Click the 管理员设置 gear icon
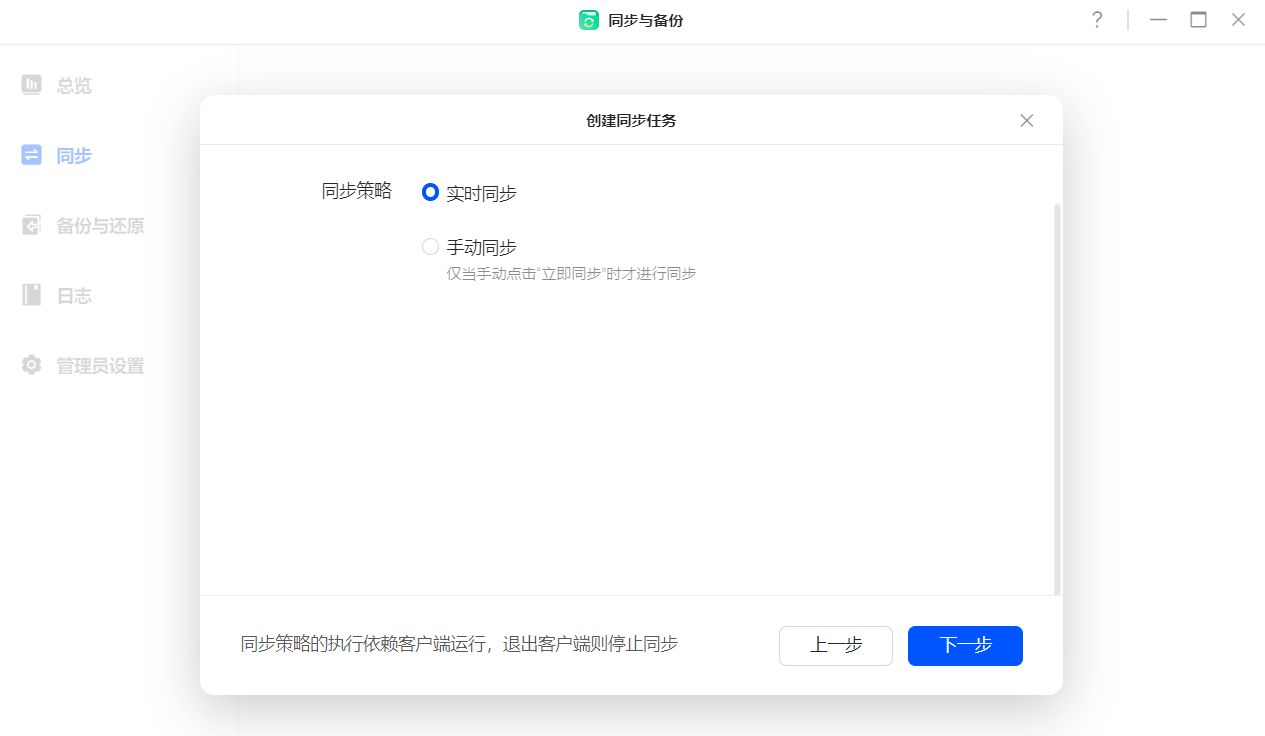Screen dimensions: 1265x736 tap(31, 364)
